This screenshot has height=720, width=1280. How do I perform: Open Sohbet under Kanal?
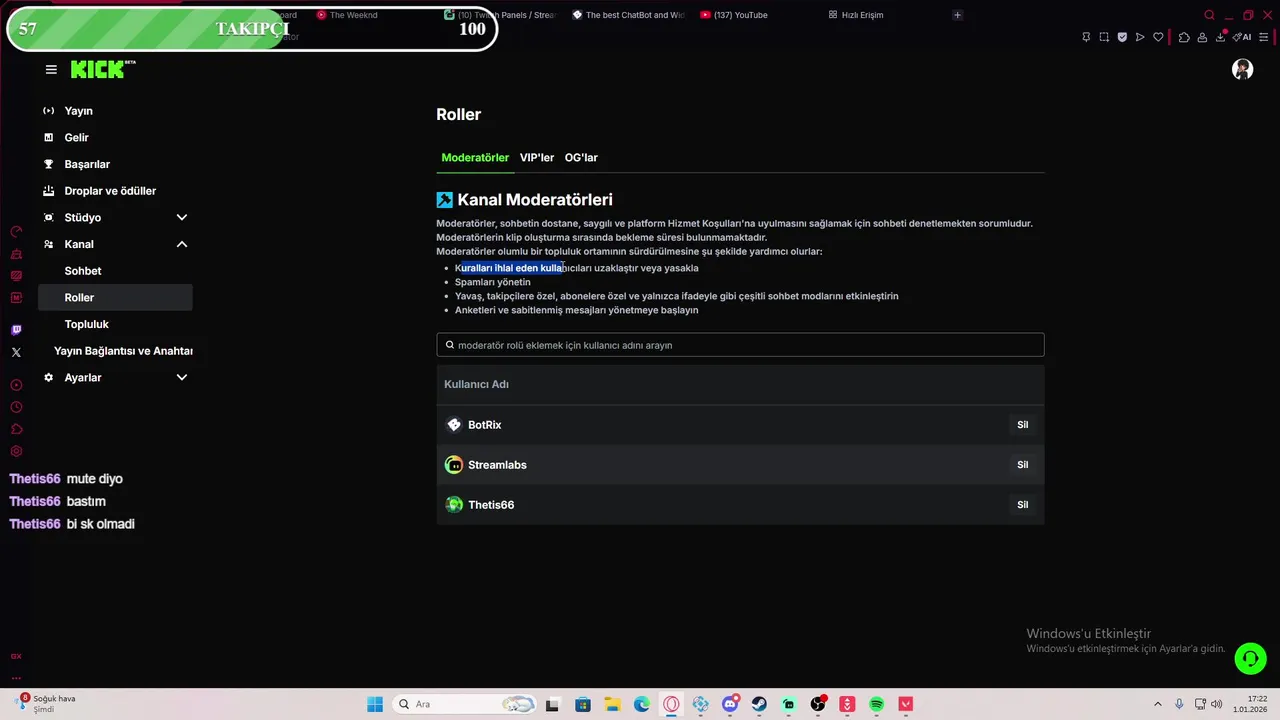click(x=115, y=271)
